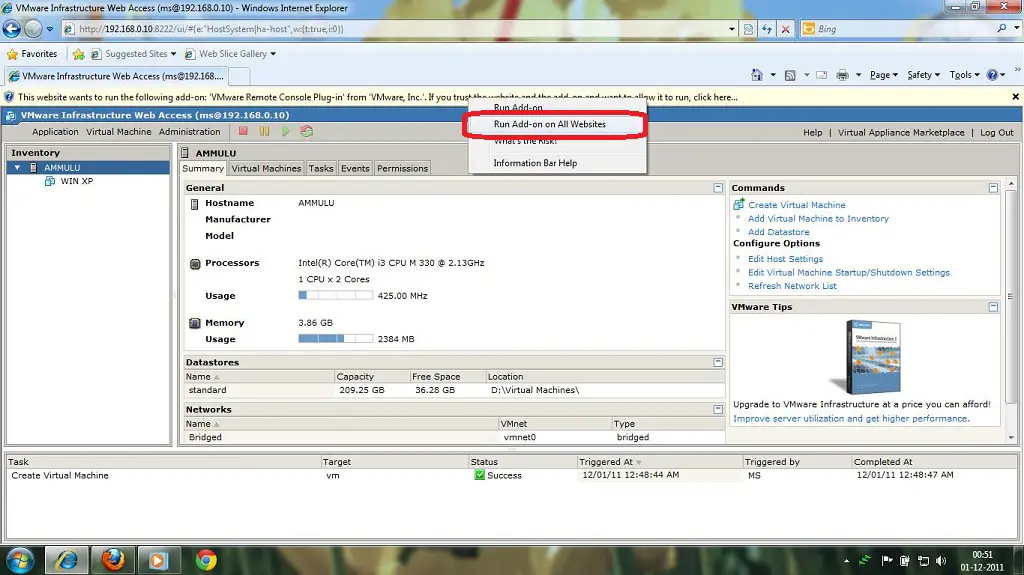Click the Read Mail toolbar icon

pyautogui.click(x=822, y=75)
